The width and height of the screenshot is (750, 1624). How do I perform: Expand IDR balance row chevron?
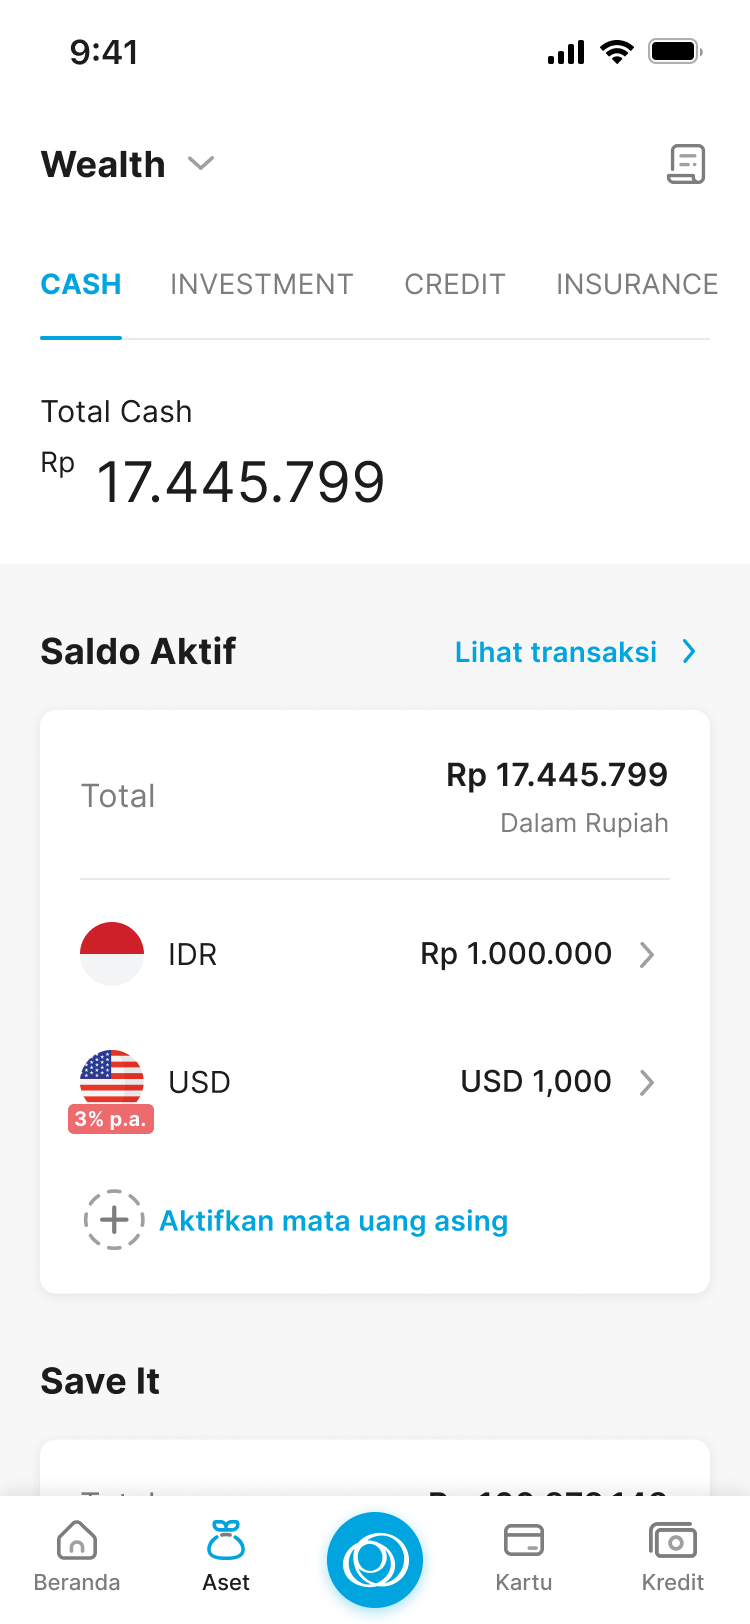[647, 955]
